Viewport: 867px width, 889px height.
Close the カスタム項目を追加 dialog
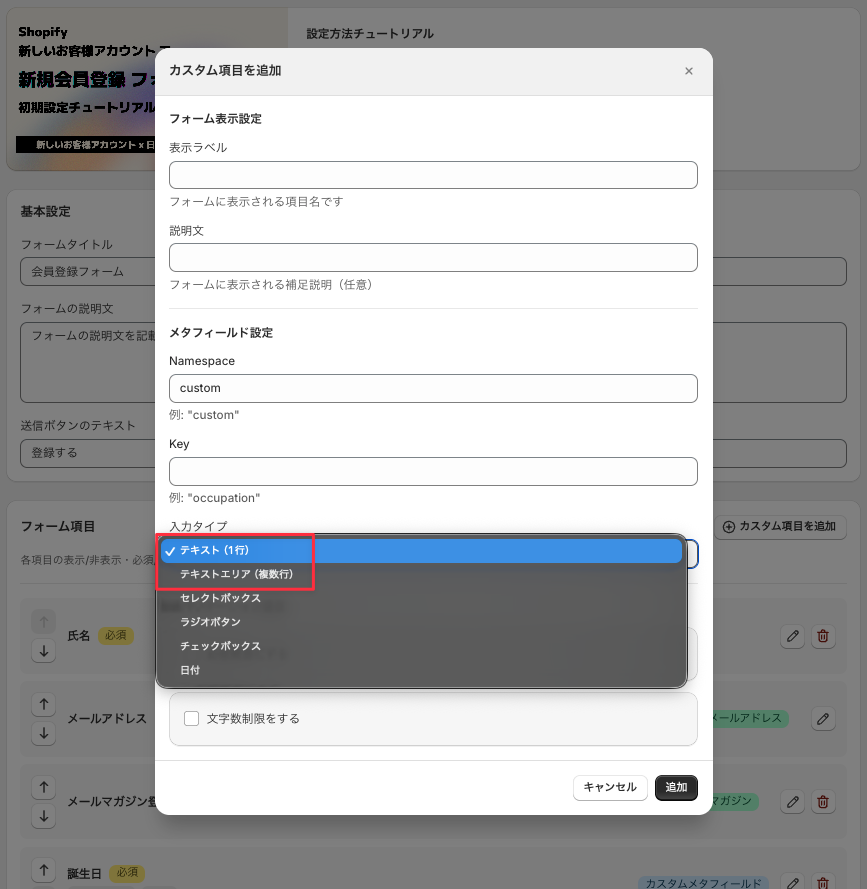(688, 71)
